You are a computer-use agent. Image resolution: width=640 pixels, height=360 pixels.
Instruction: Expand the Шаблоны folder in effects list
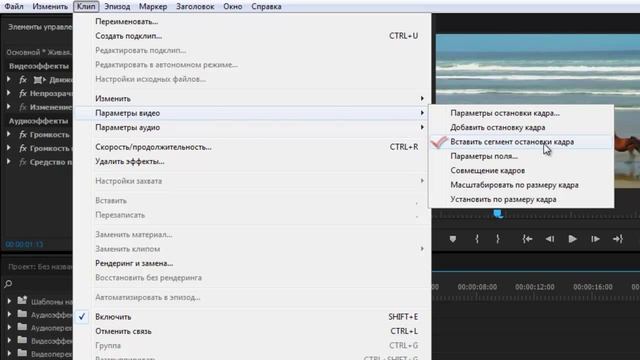(9, 301)
